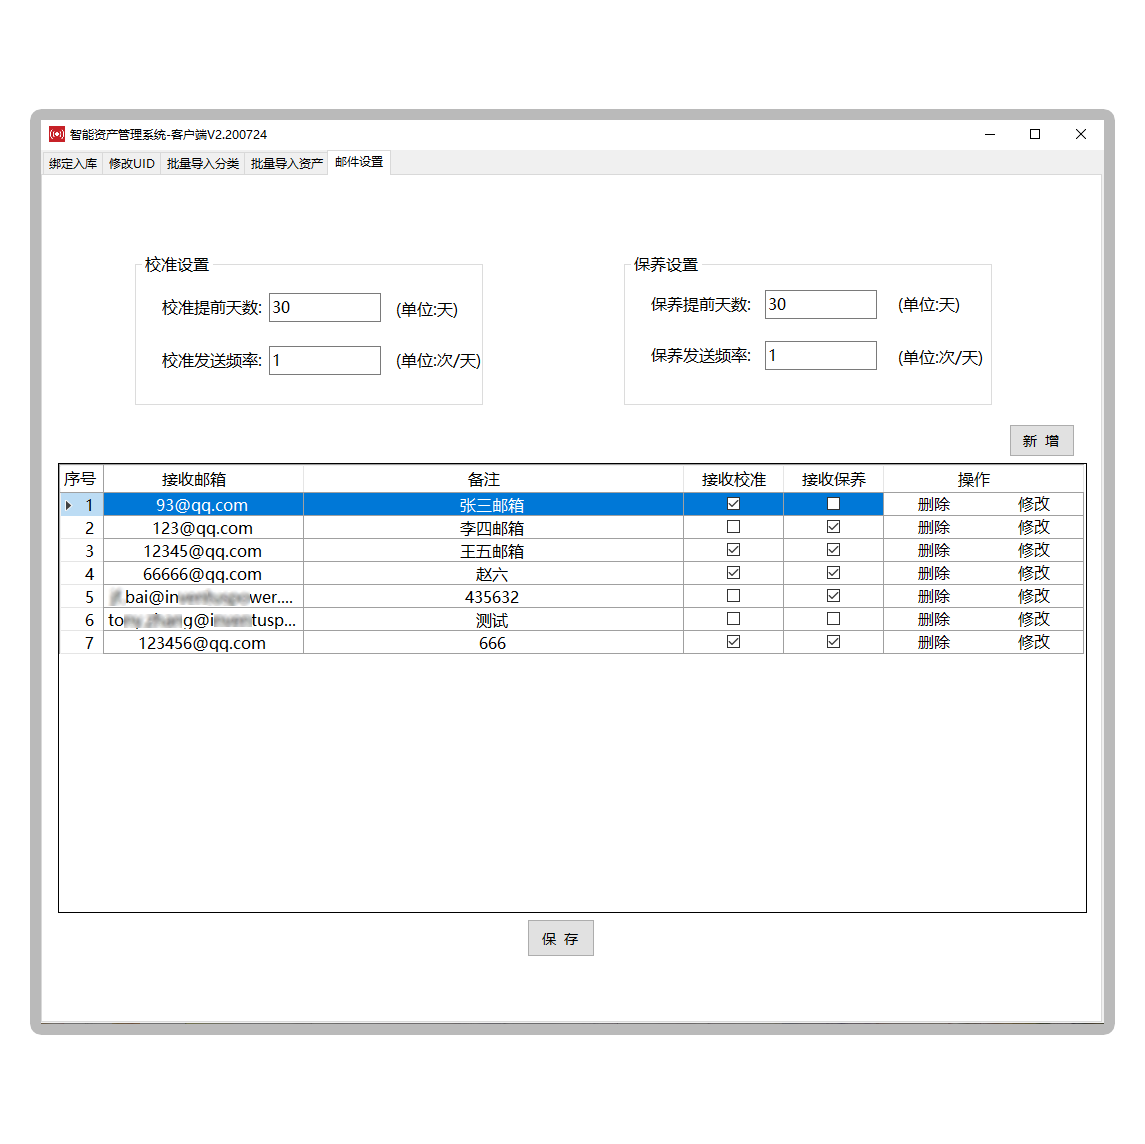The width and height of the screenshot is (1145, 1144).
Task: Click 修改 for 123456@qq.com row
Action: pyautogui.click(x=1033, y=642)
